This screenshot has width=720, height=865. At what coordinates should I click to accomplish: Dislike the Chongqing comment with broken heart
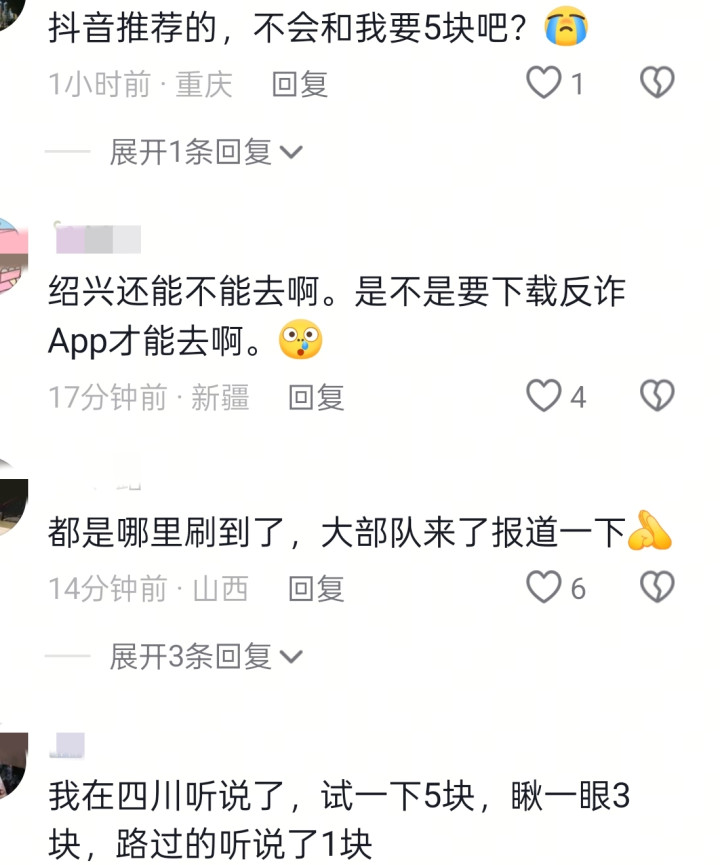(657, 82)
